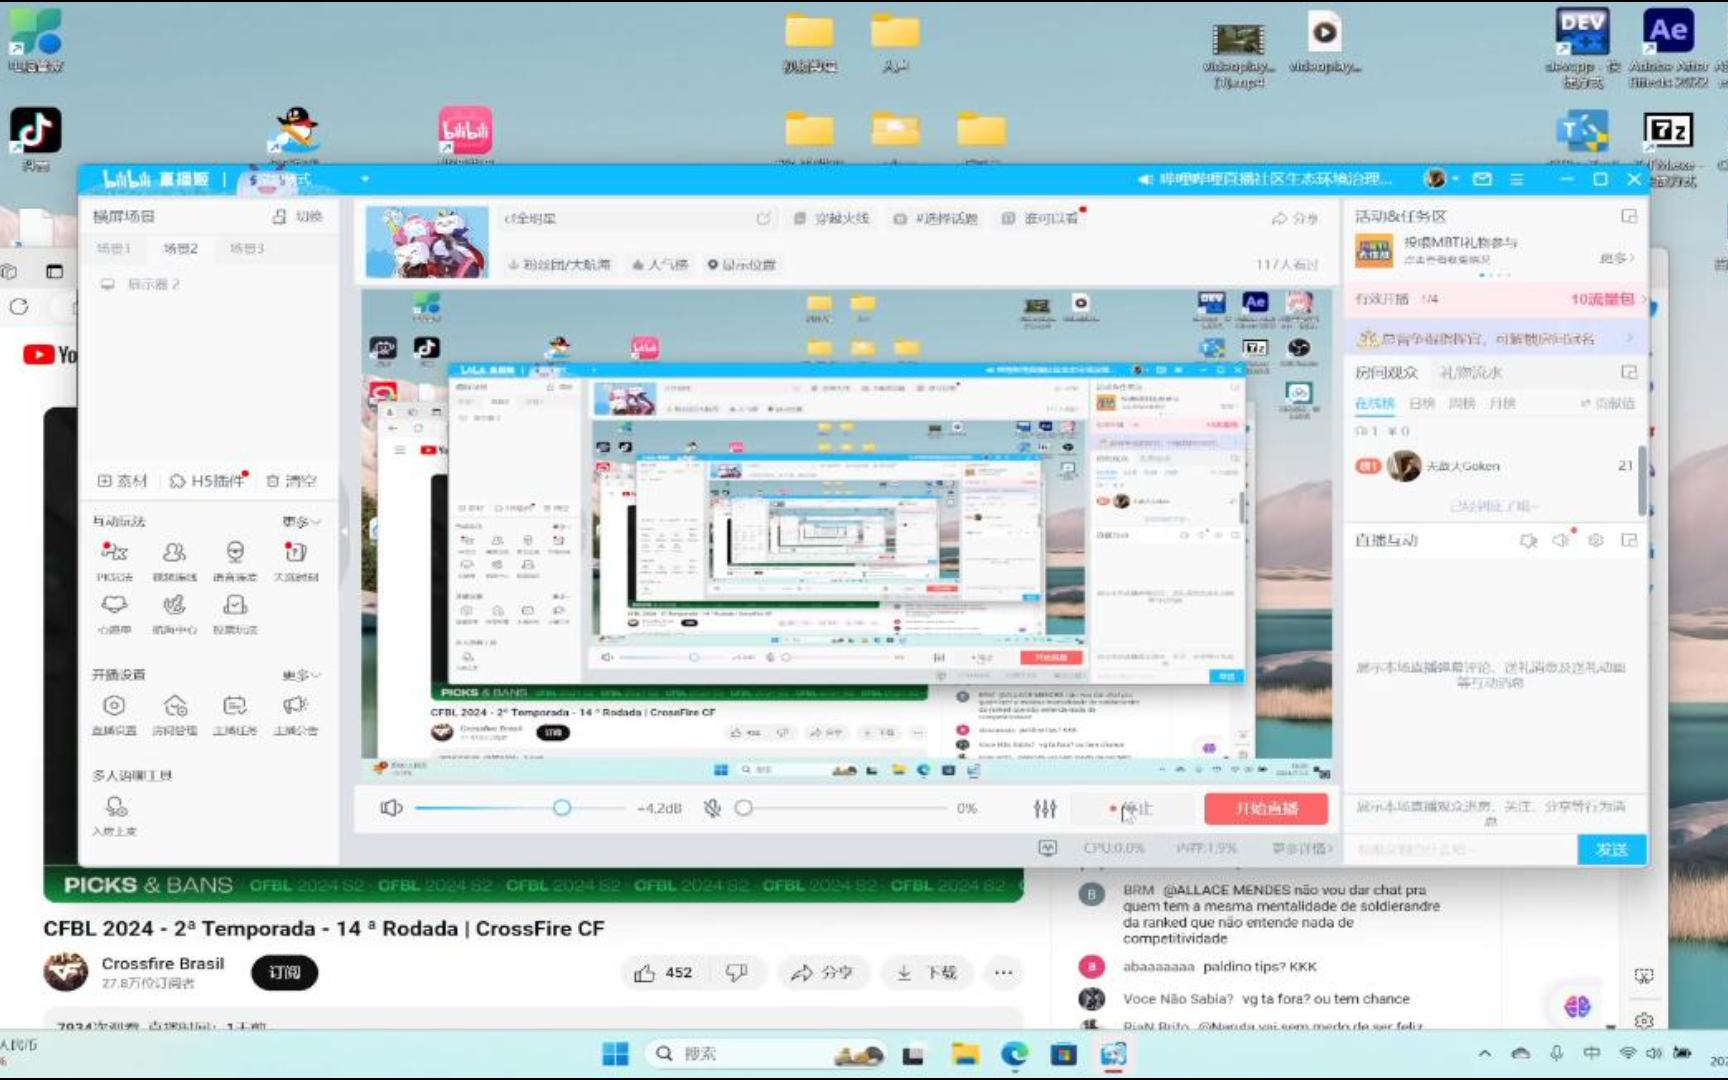
Task: Adjust the speaker volume slider handle
Action: pos(562,808)
